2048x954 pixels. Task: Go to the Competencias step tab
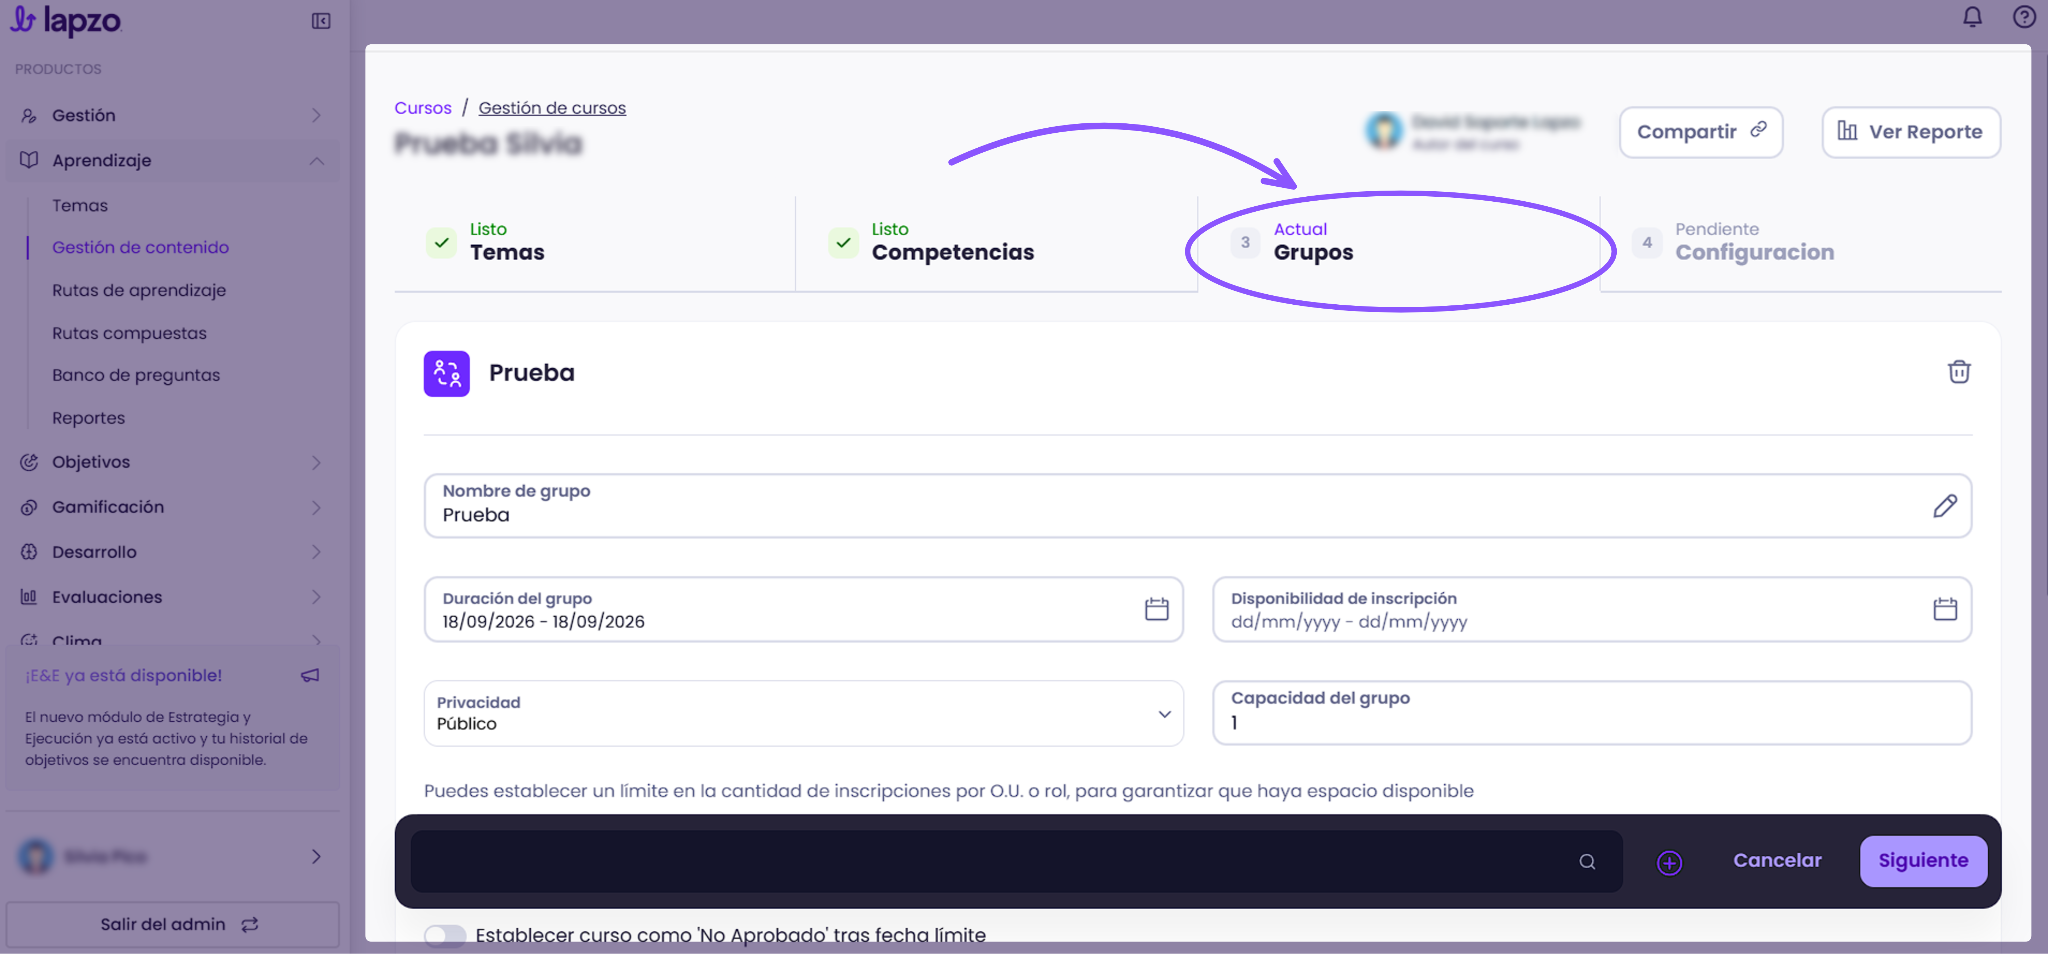(x=996, y=243)
